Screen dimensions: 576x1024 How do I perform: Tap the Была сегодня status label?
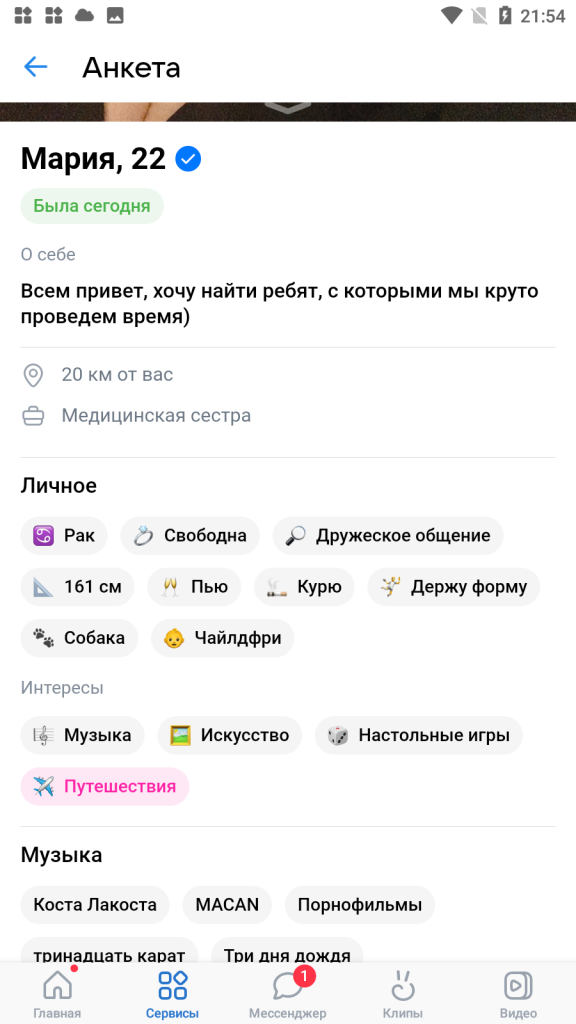click(92, 206)
